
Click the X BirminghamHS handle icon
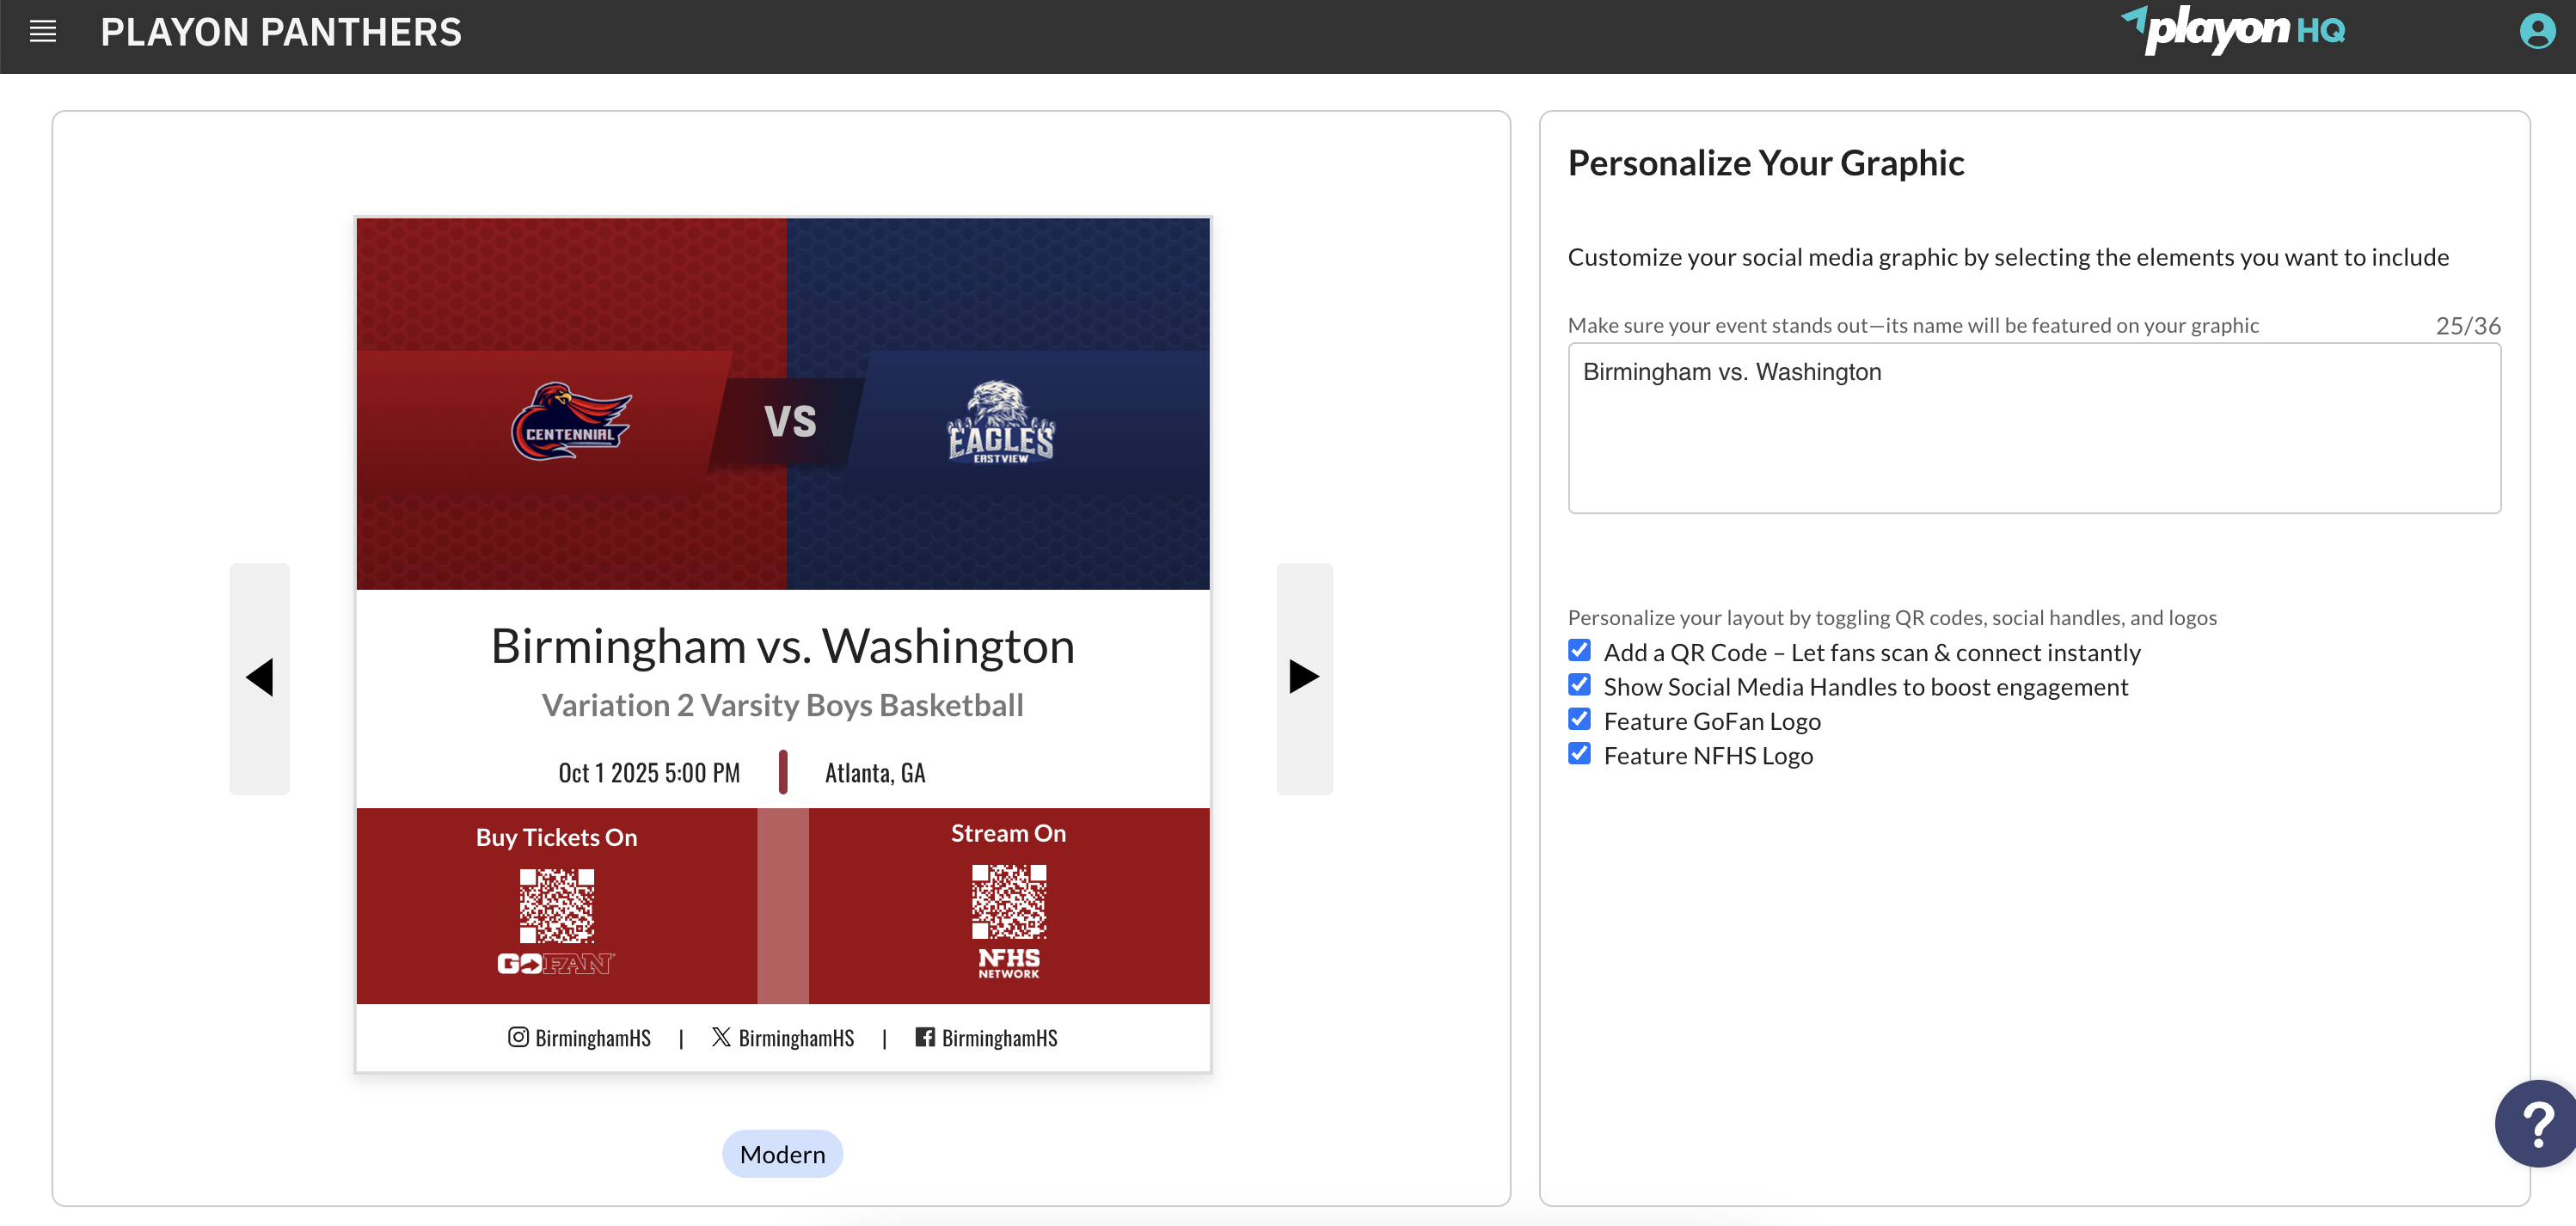[721, 1037]
